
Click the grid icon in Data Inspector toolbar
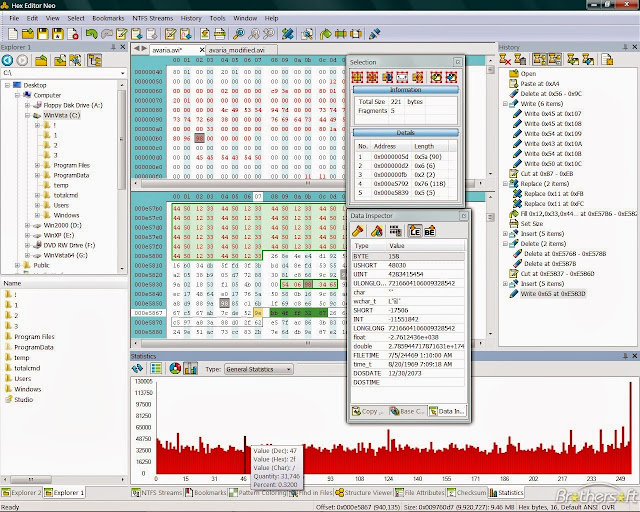point(395,231)
